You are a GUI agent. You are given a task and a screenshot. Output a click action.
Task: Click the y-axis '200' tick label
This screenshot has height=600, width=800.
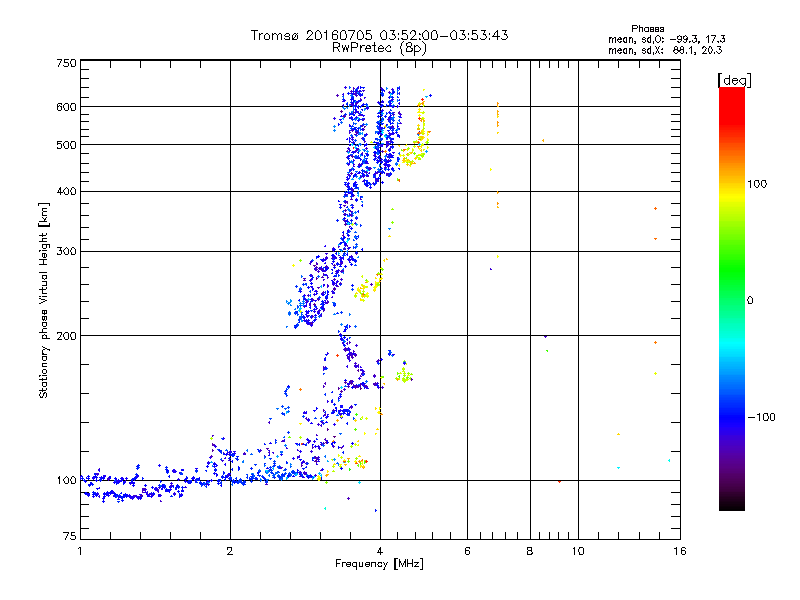pyautogui.click(x=67, y=336)
